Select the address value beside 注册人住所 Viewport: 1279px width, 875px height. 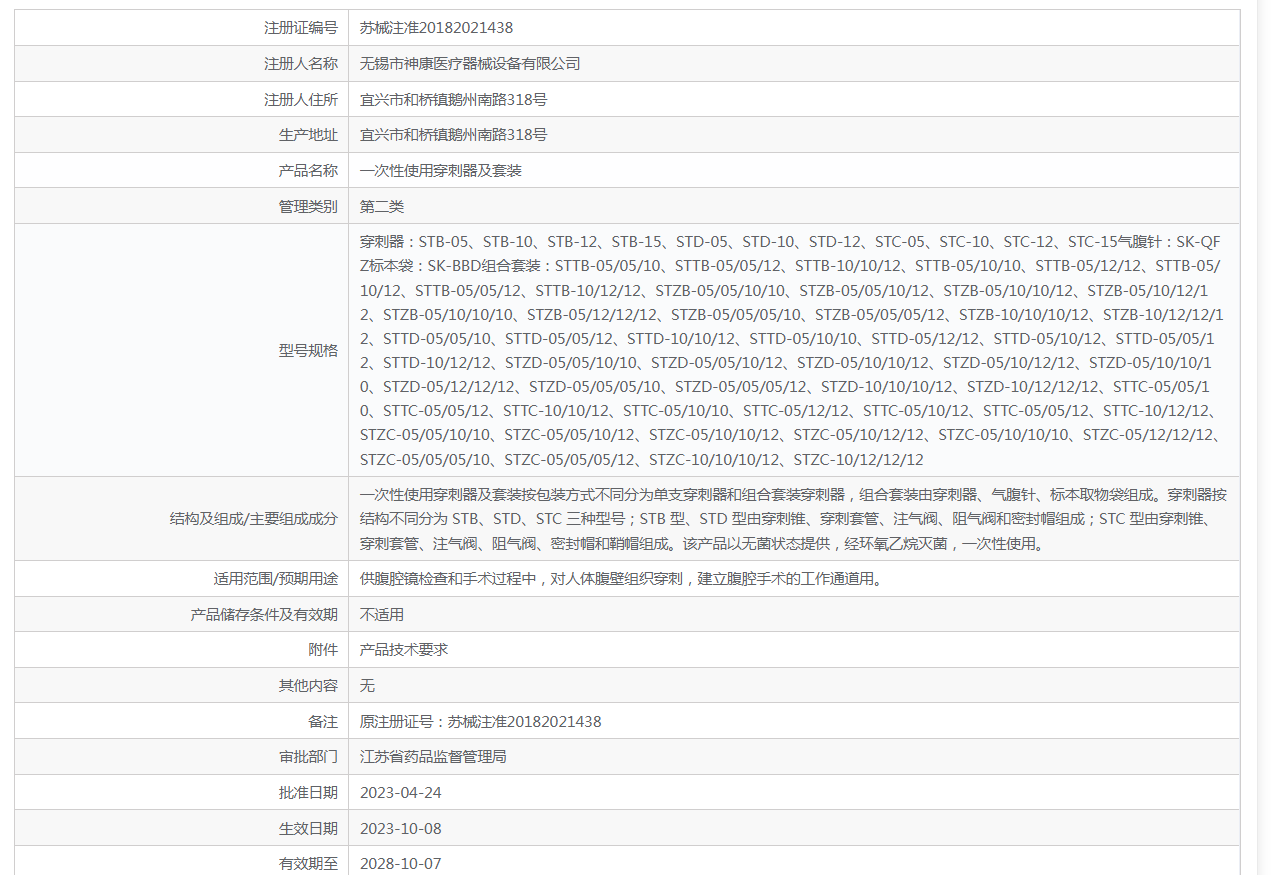point(454,99)
